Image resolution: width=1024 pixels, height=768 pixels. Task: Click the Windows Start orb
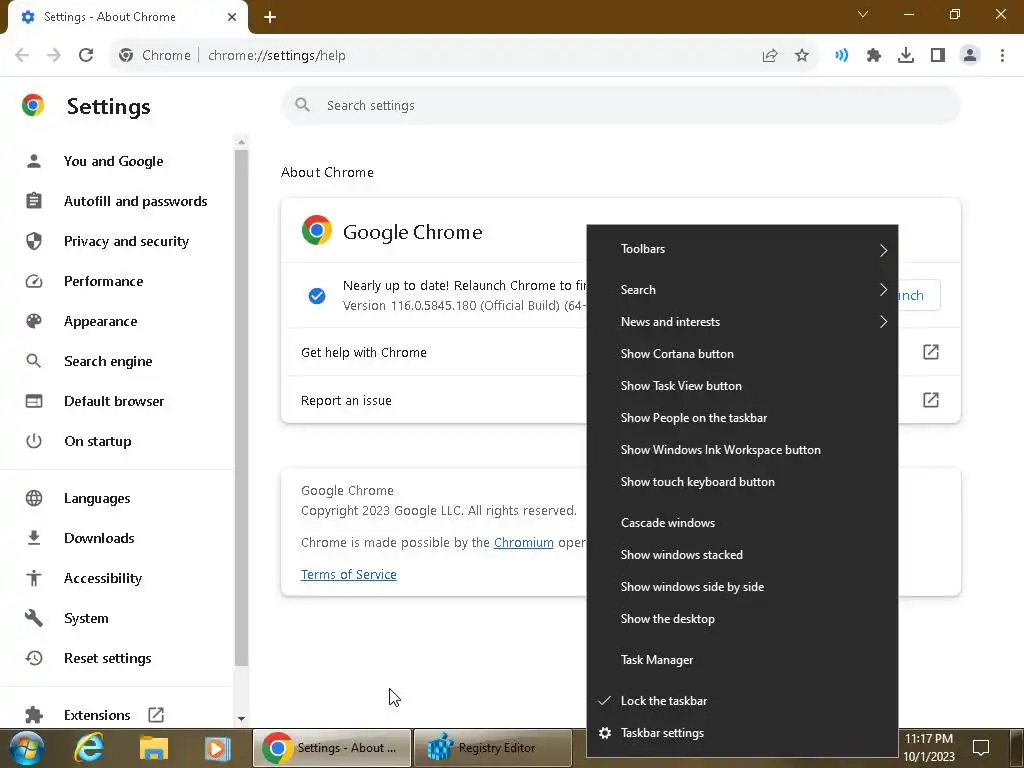(26, 748)
